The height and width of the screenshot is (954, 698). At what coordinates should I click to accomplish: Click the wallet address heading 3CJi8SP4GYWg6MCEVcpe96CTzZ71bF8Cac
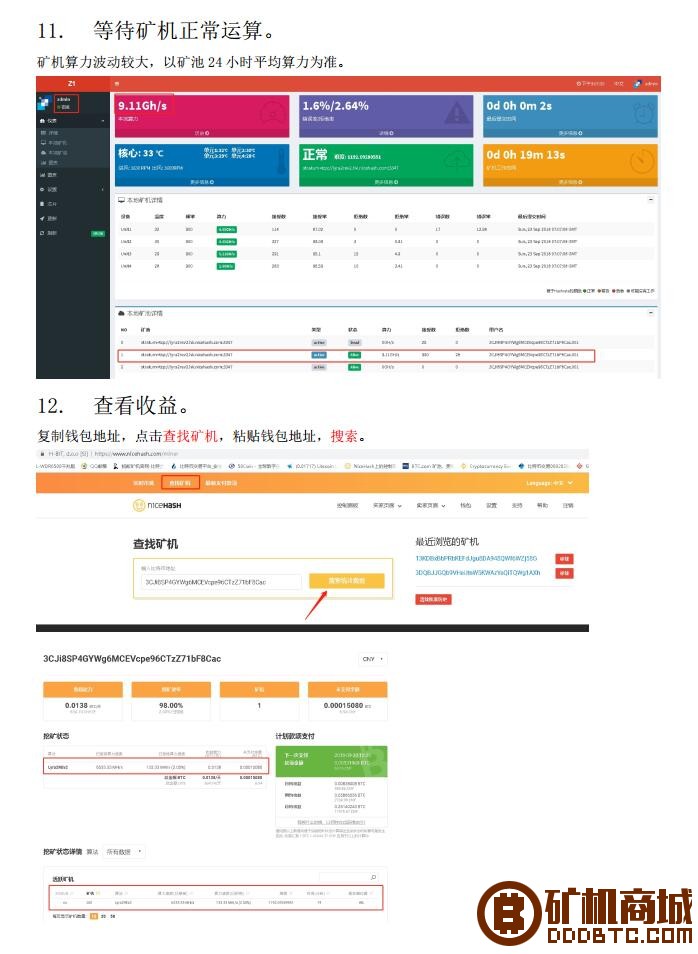[132, 659]
